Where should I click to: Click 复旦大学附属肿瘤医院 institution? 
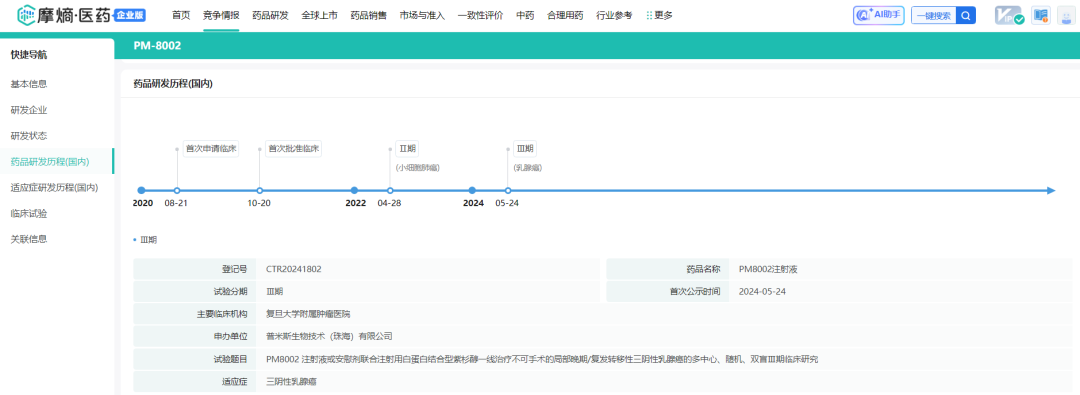click(308, 314)
